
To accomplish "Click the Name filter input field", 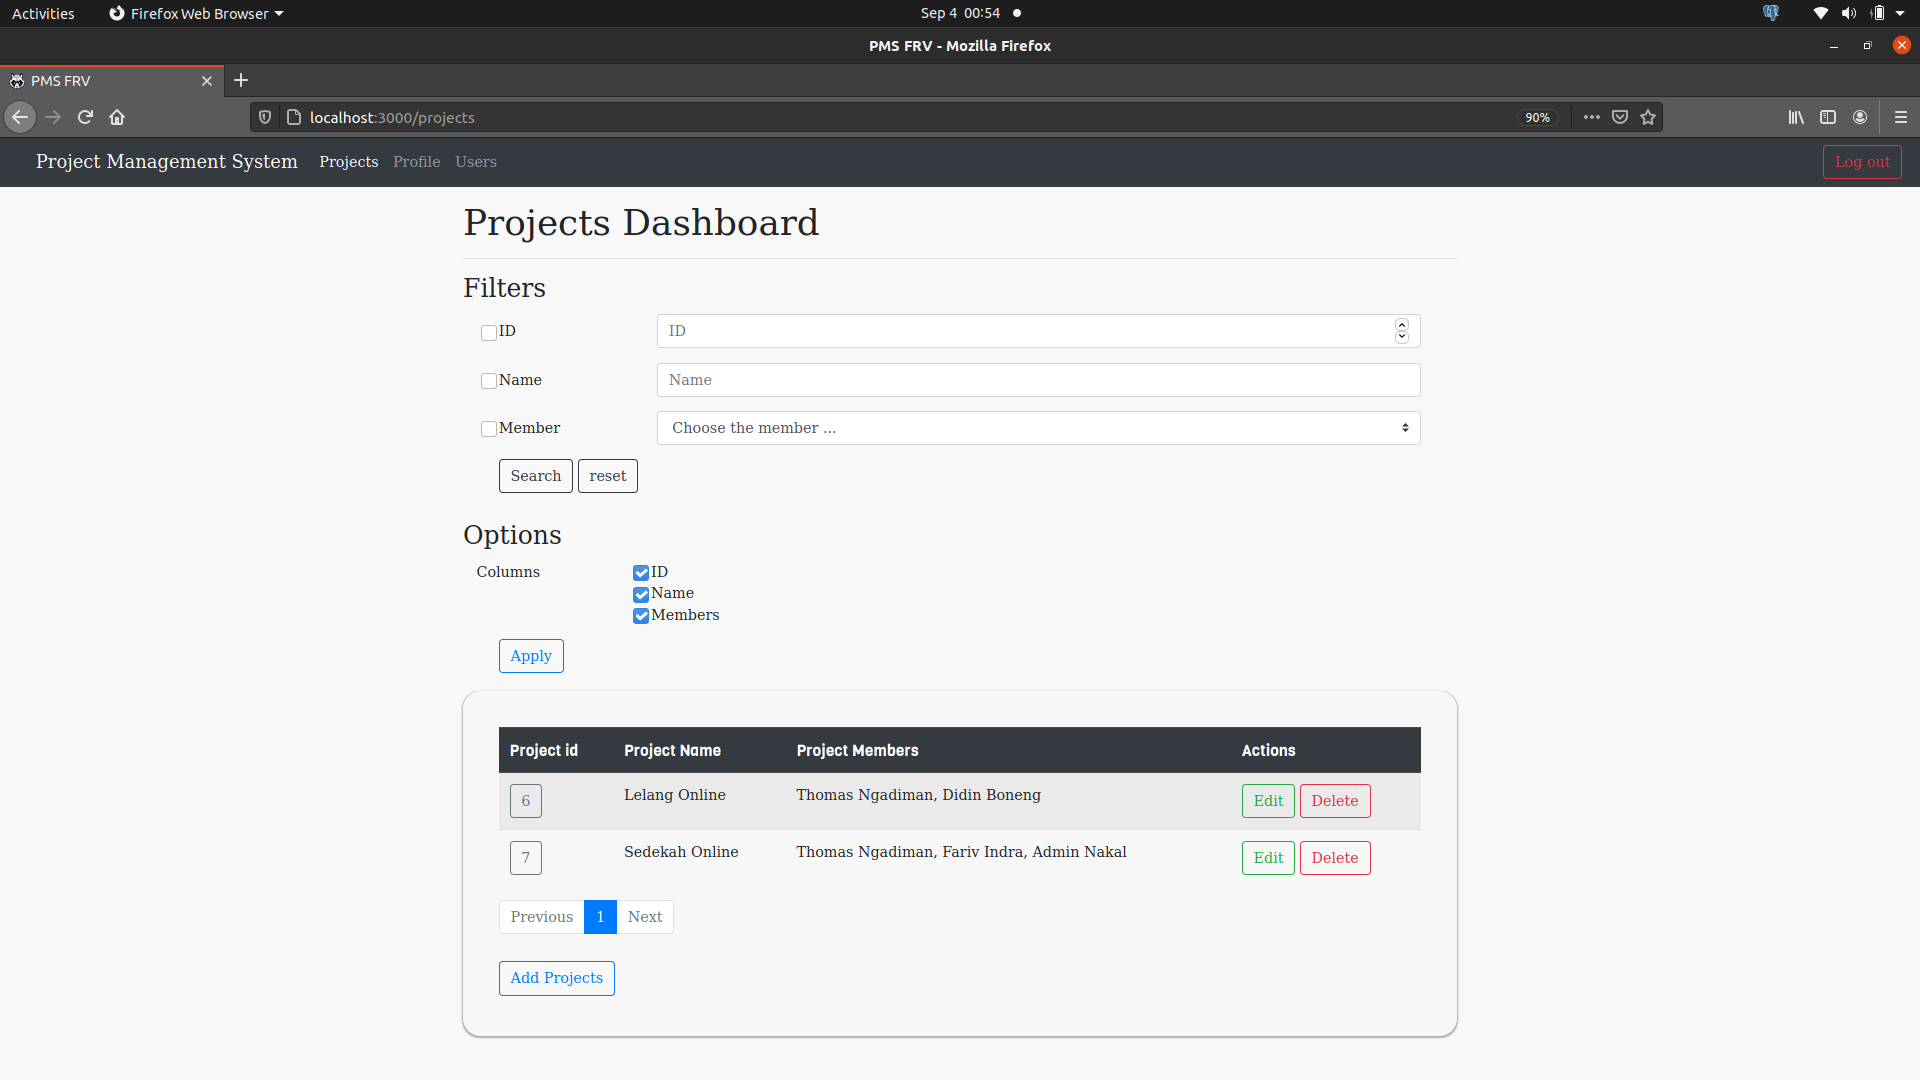I will point(1038,380).
